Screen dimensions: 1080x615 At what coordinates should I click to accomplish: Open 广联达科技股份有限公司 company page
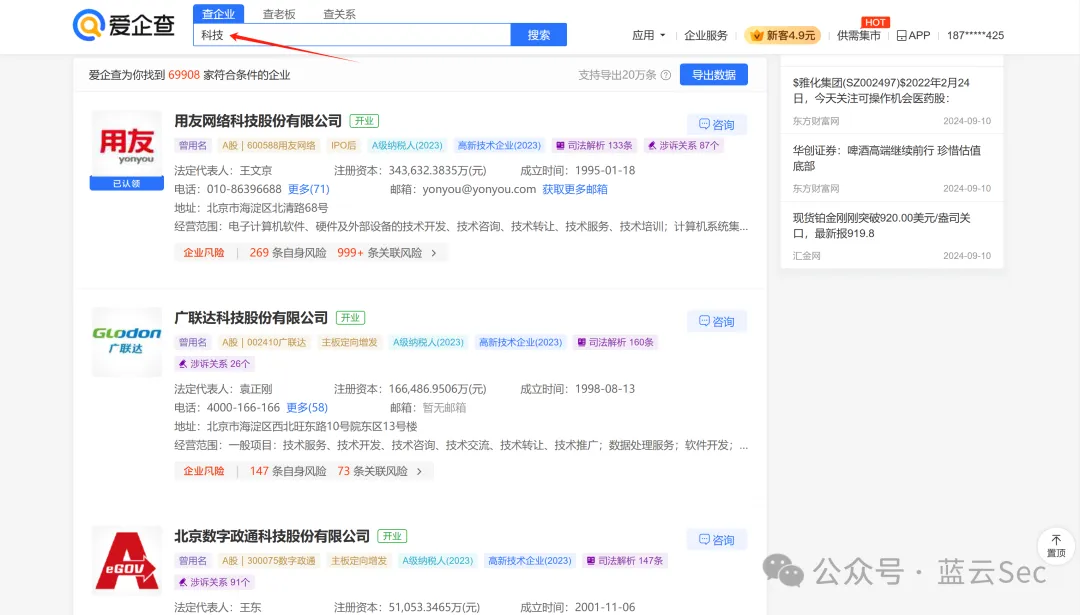pos(251,317)
